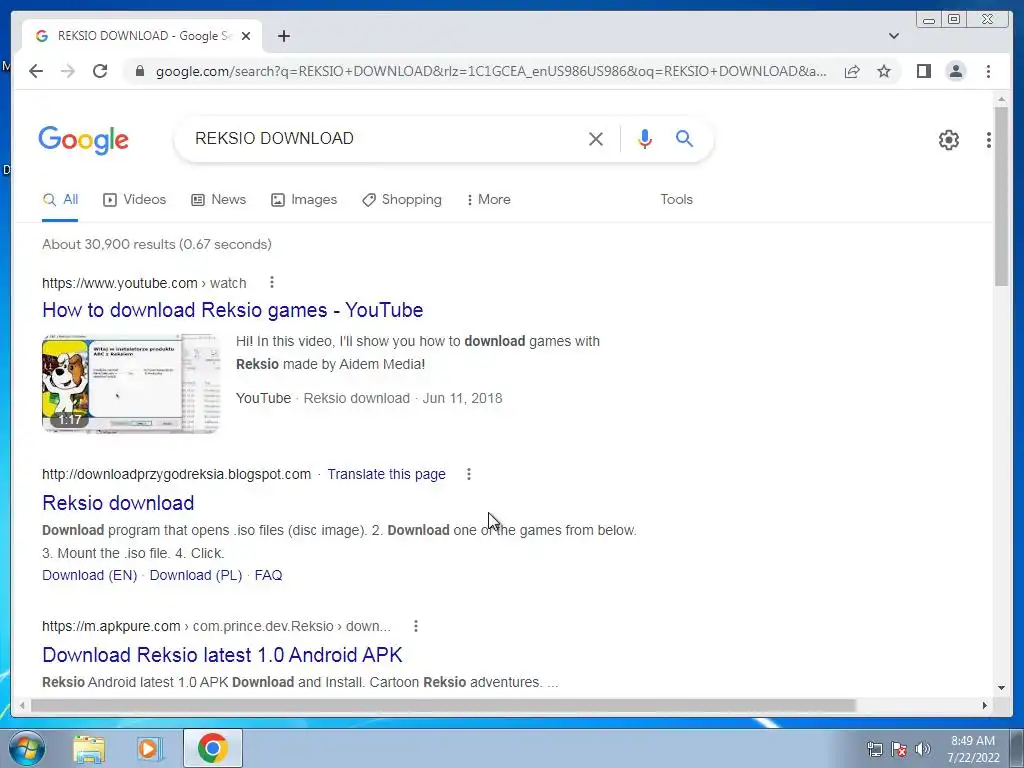This screenshot has width=1024, height=768.
Task: Click the m.apkpure.com result URL text
Action: point(216,626)
